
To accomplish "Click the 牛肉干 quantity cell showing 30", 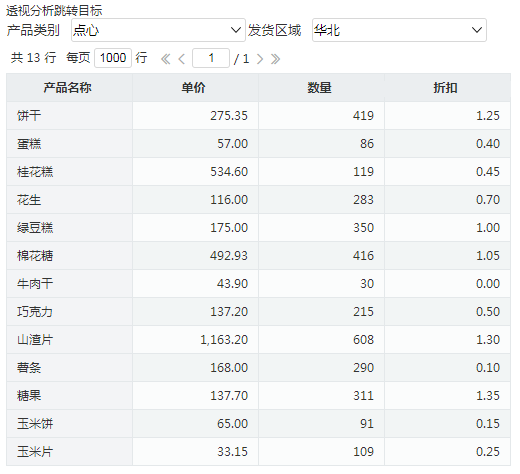I will pos(321,284).
